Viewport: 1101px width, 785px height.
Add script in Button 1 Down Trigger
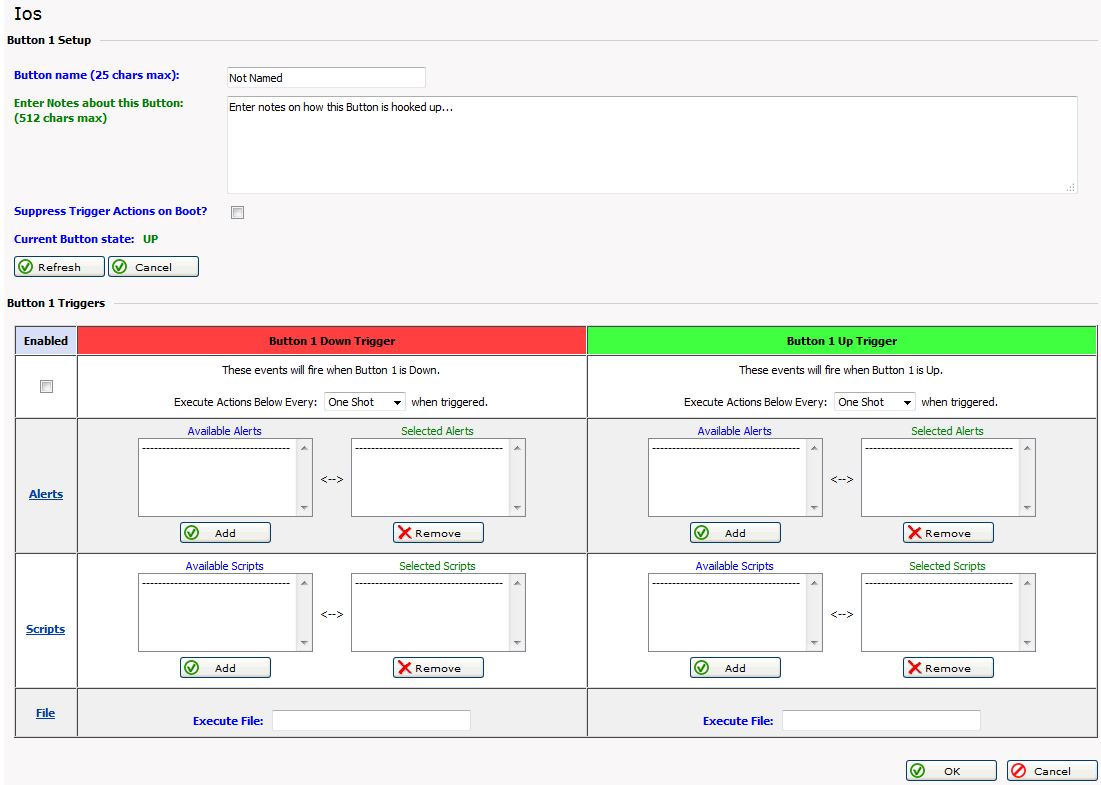pyautogui.click(x=225, y=668)
